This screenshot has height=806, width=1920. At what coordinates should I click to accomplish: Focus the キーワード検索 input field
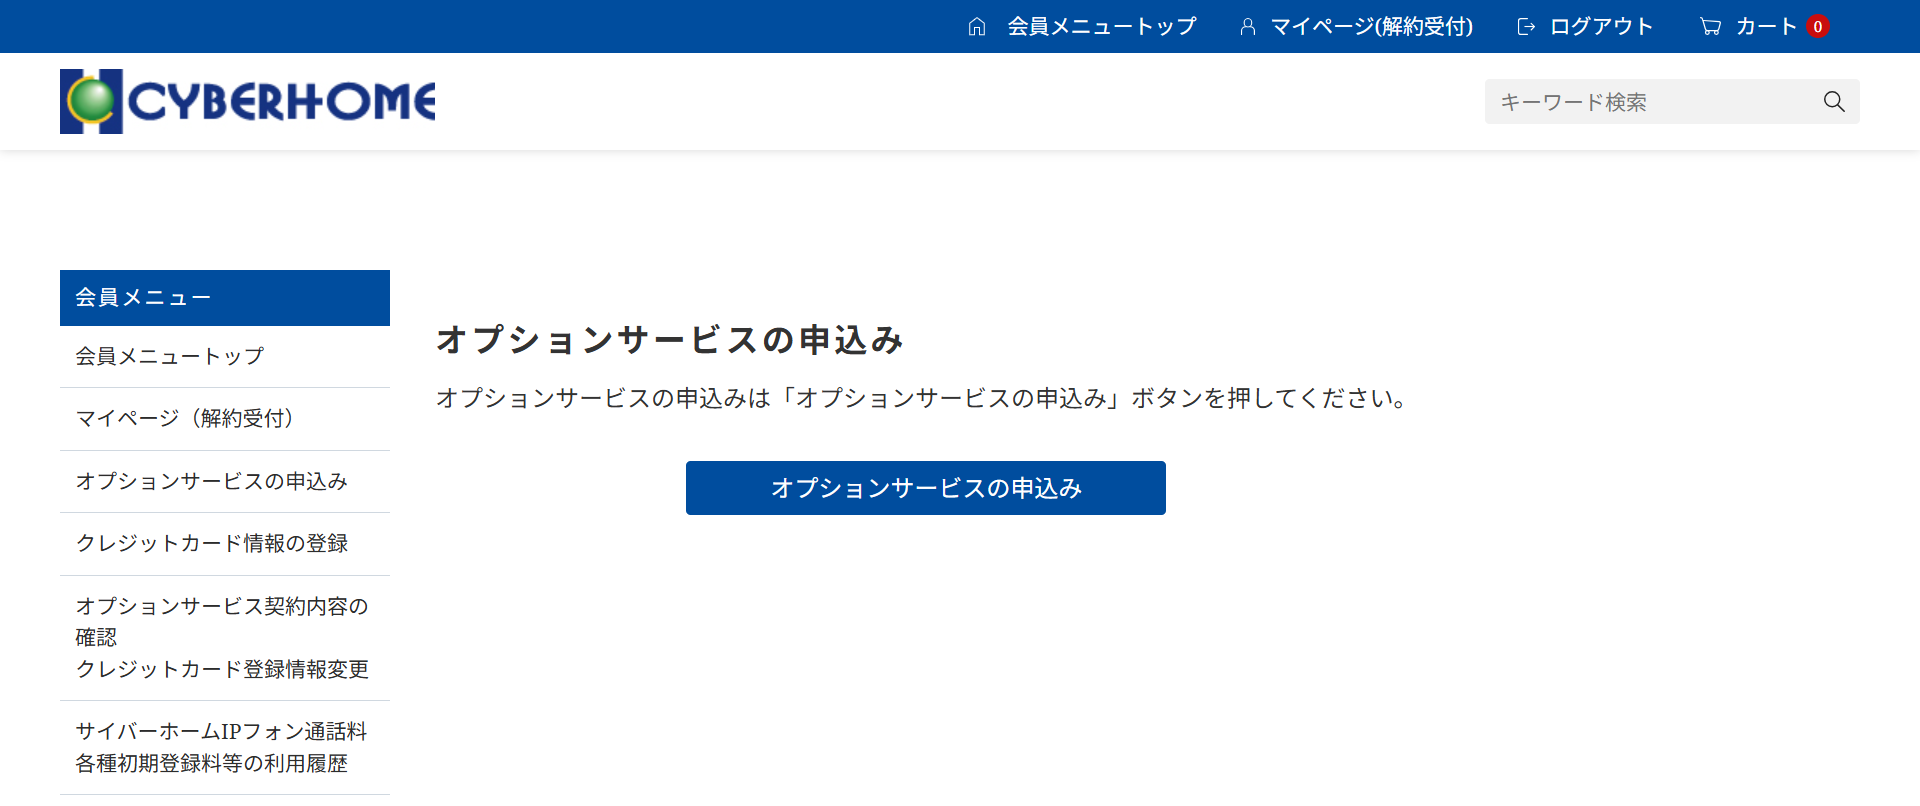1650,102
